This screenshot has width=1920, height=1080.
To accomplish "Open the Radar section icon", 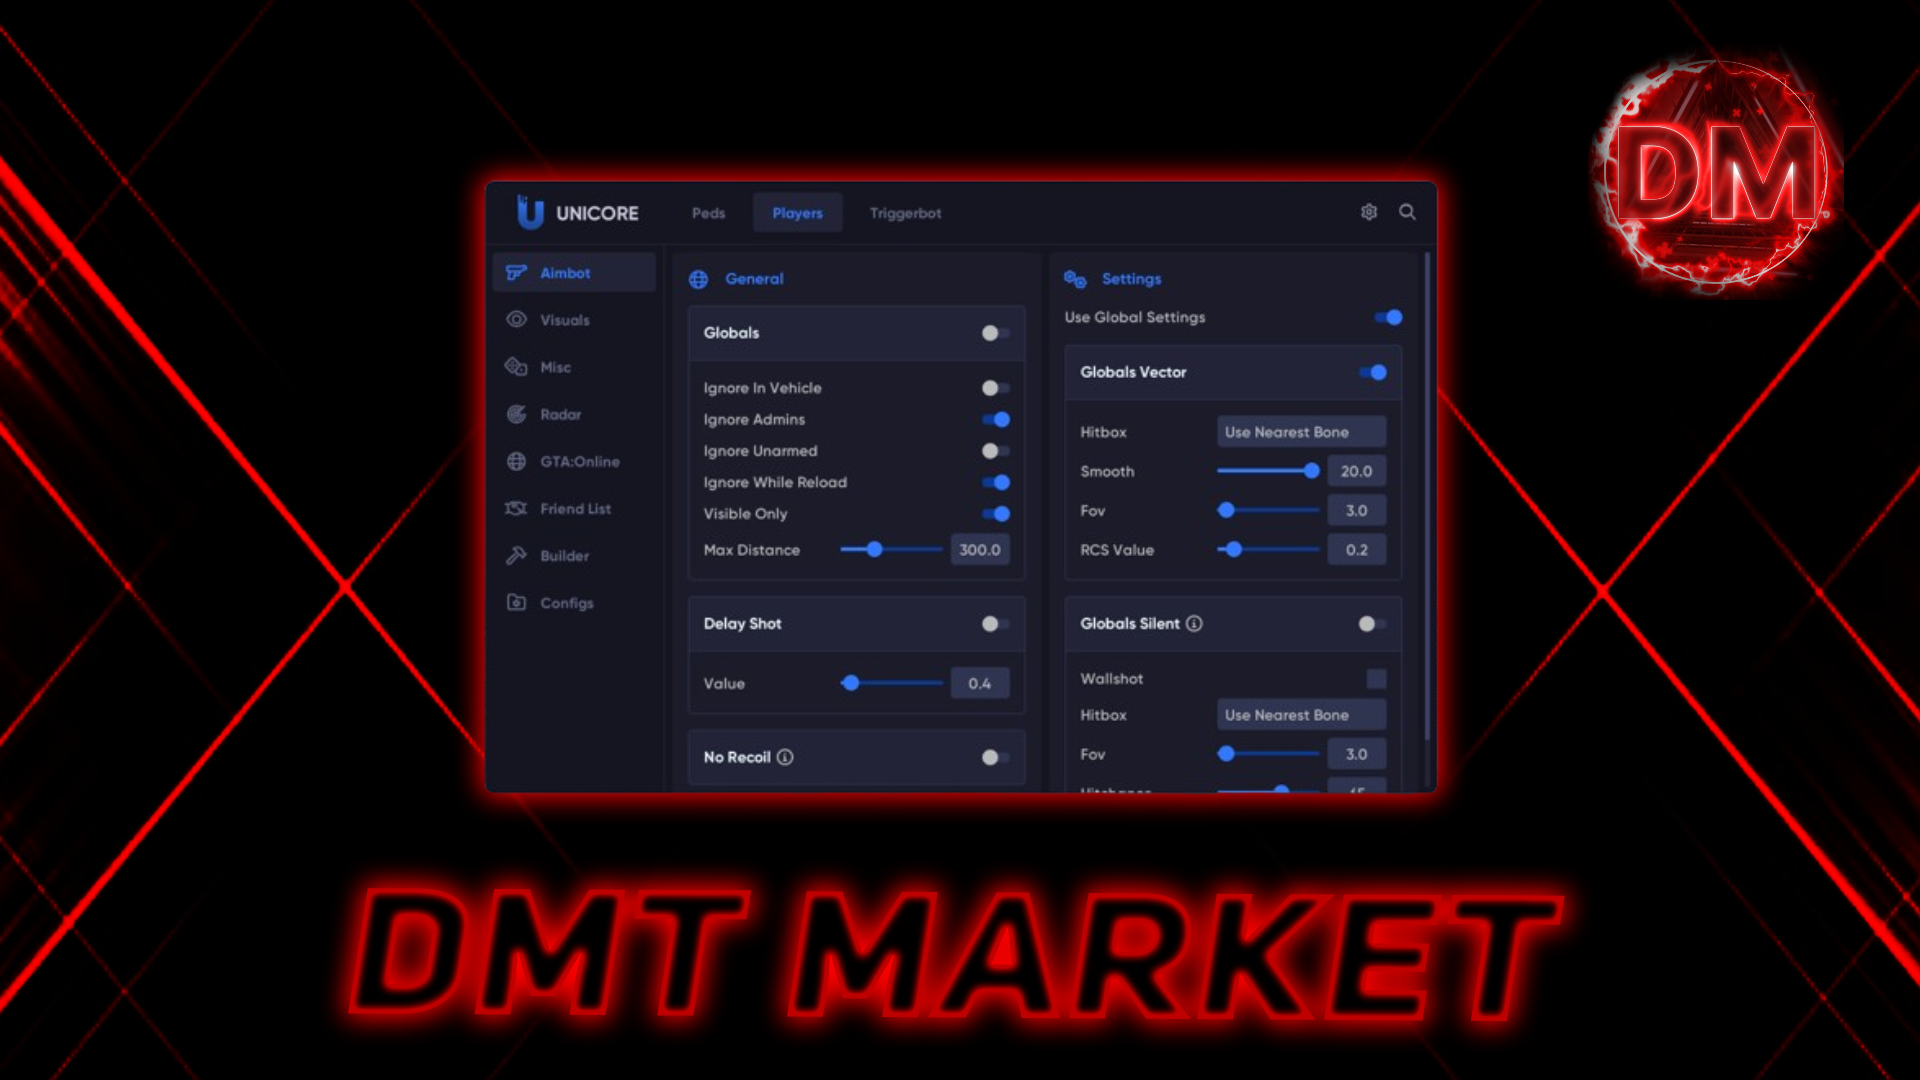I will [516, 414].
